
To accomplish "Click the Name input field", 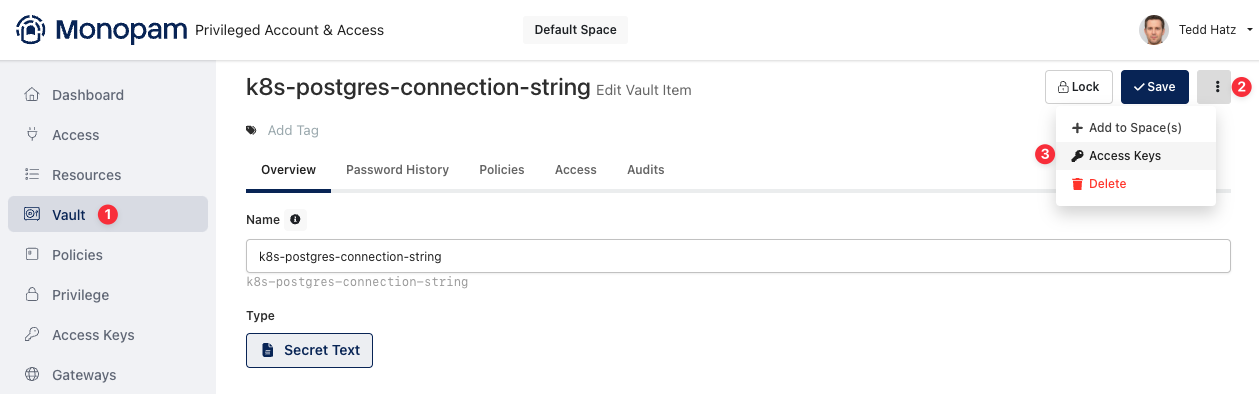I will coord(738,256).
